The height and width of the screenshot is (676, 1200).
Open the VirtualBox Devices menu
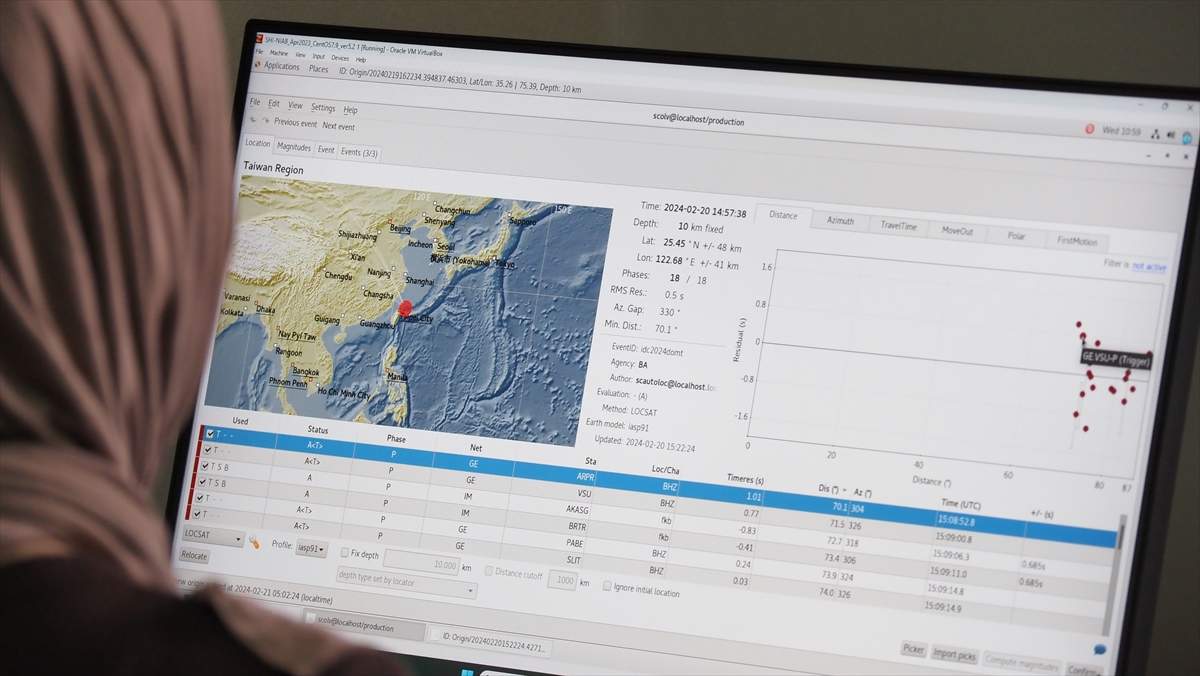pos(340,58)
